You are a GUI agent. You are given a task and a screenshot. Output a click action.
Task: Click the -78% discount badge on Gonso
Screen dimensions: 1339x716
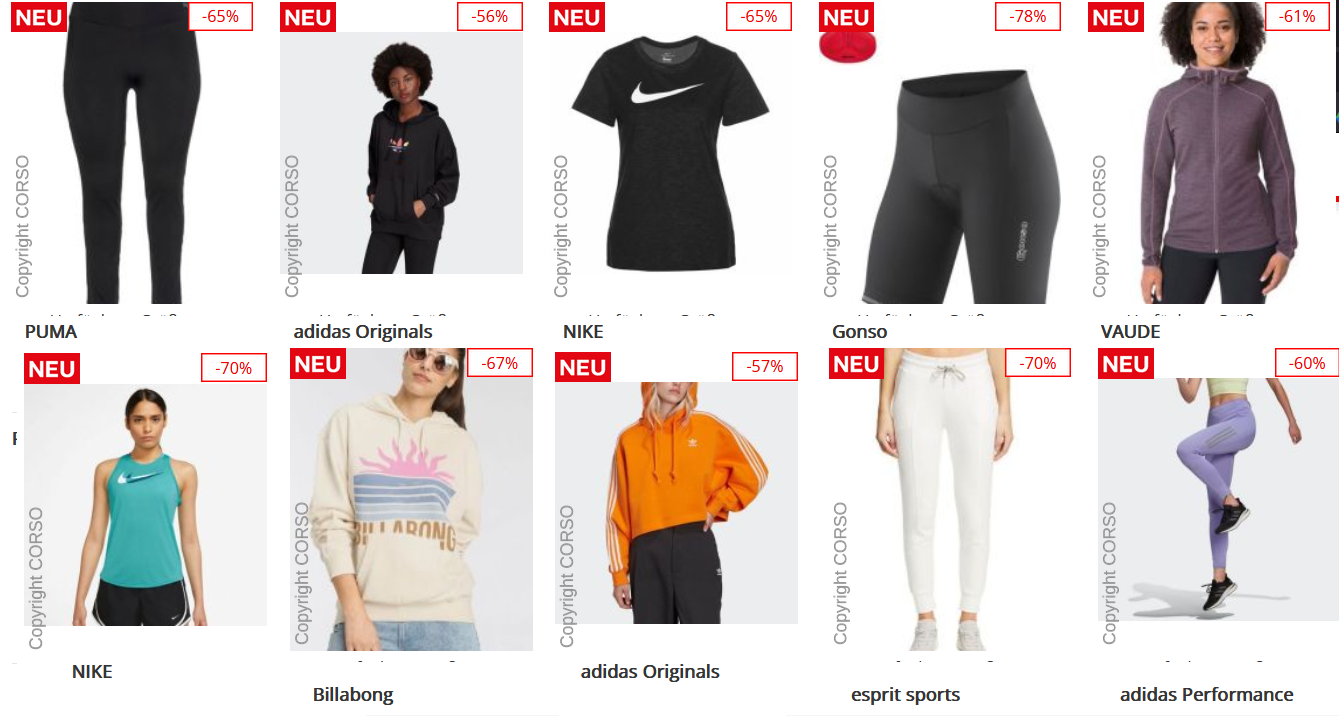(1028, 16)
